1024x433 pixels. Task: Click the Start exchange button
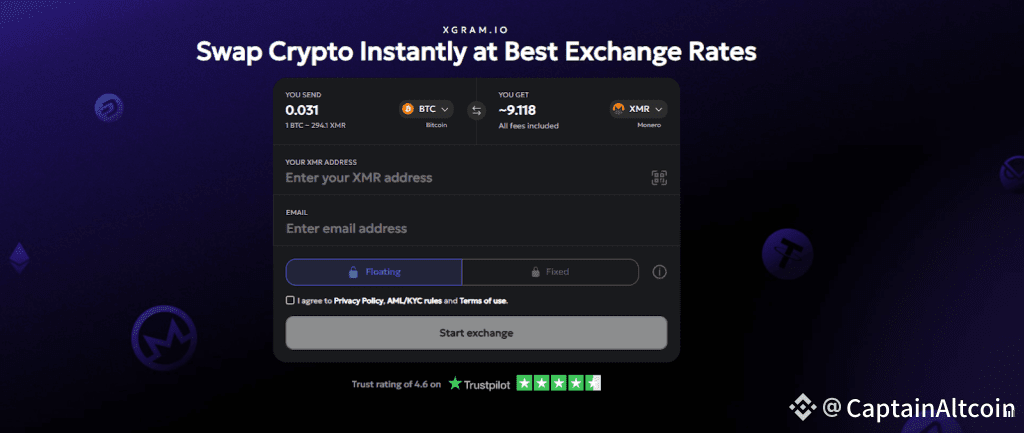pyautogui.click(x=476, y=333)
